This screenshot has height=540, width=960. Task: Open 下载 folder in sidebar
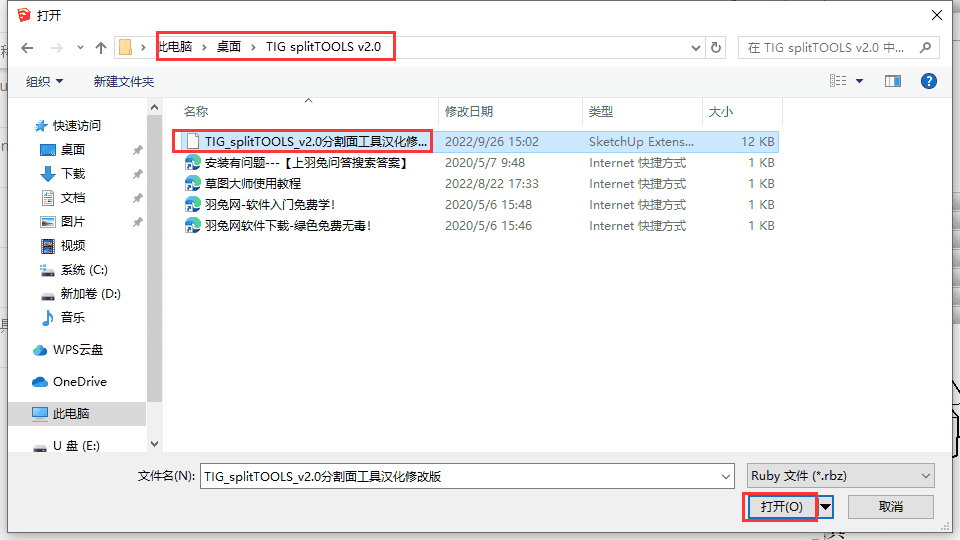click(73, 173)
